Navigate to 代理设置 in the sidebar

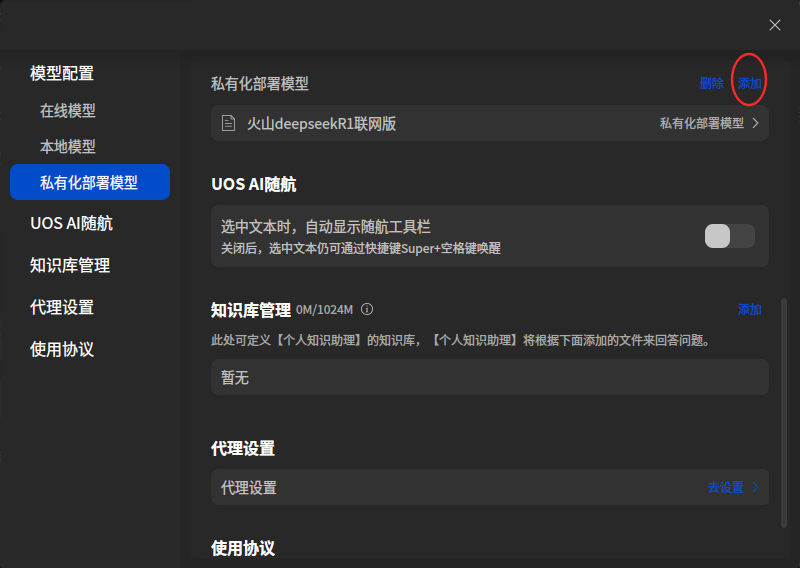tap(62, 307)
